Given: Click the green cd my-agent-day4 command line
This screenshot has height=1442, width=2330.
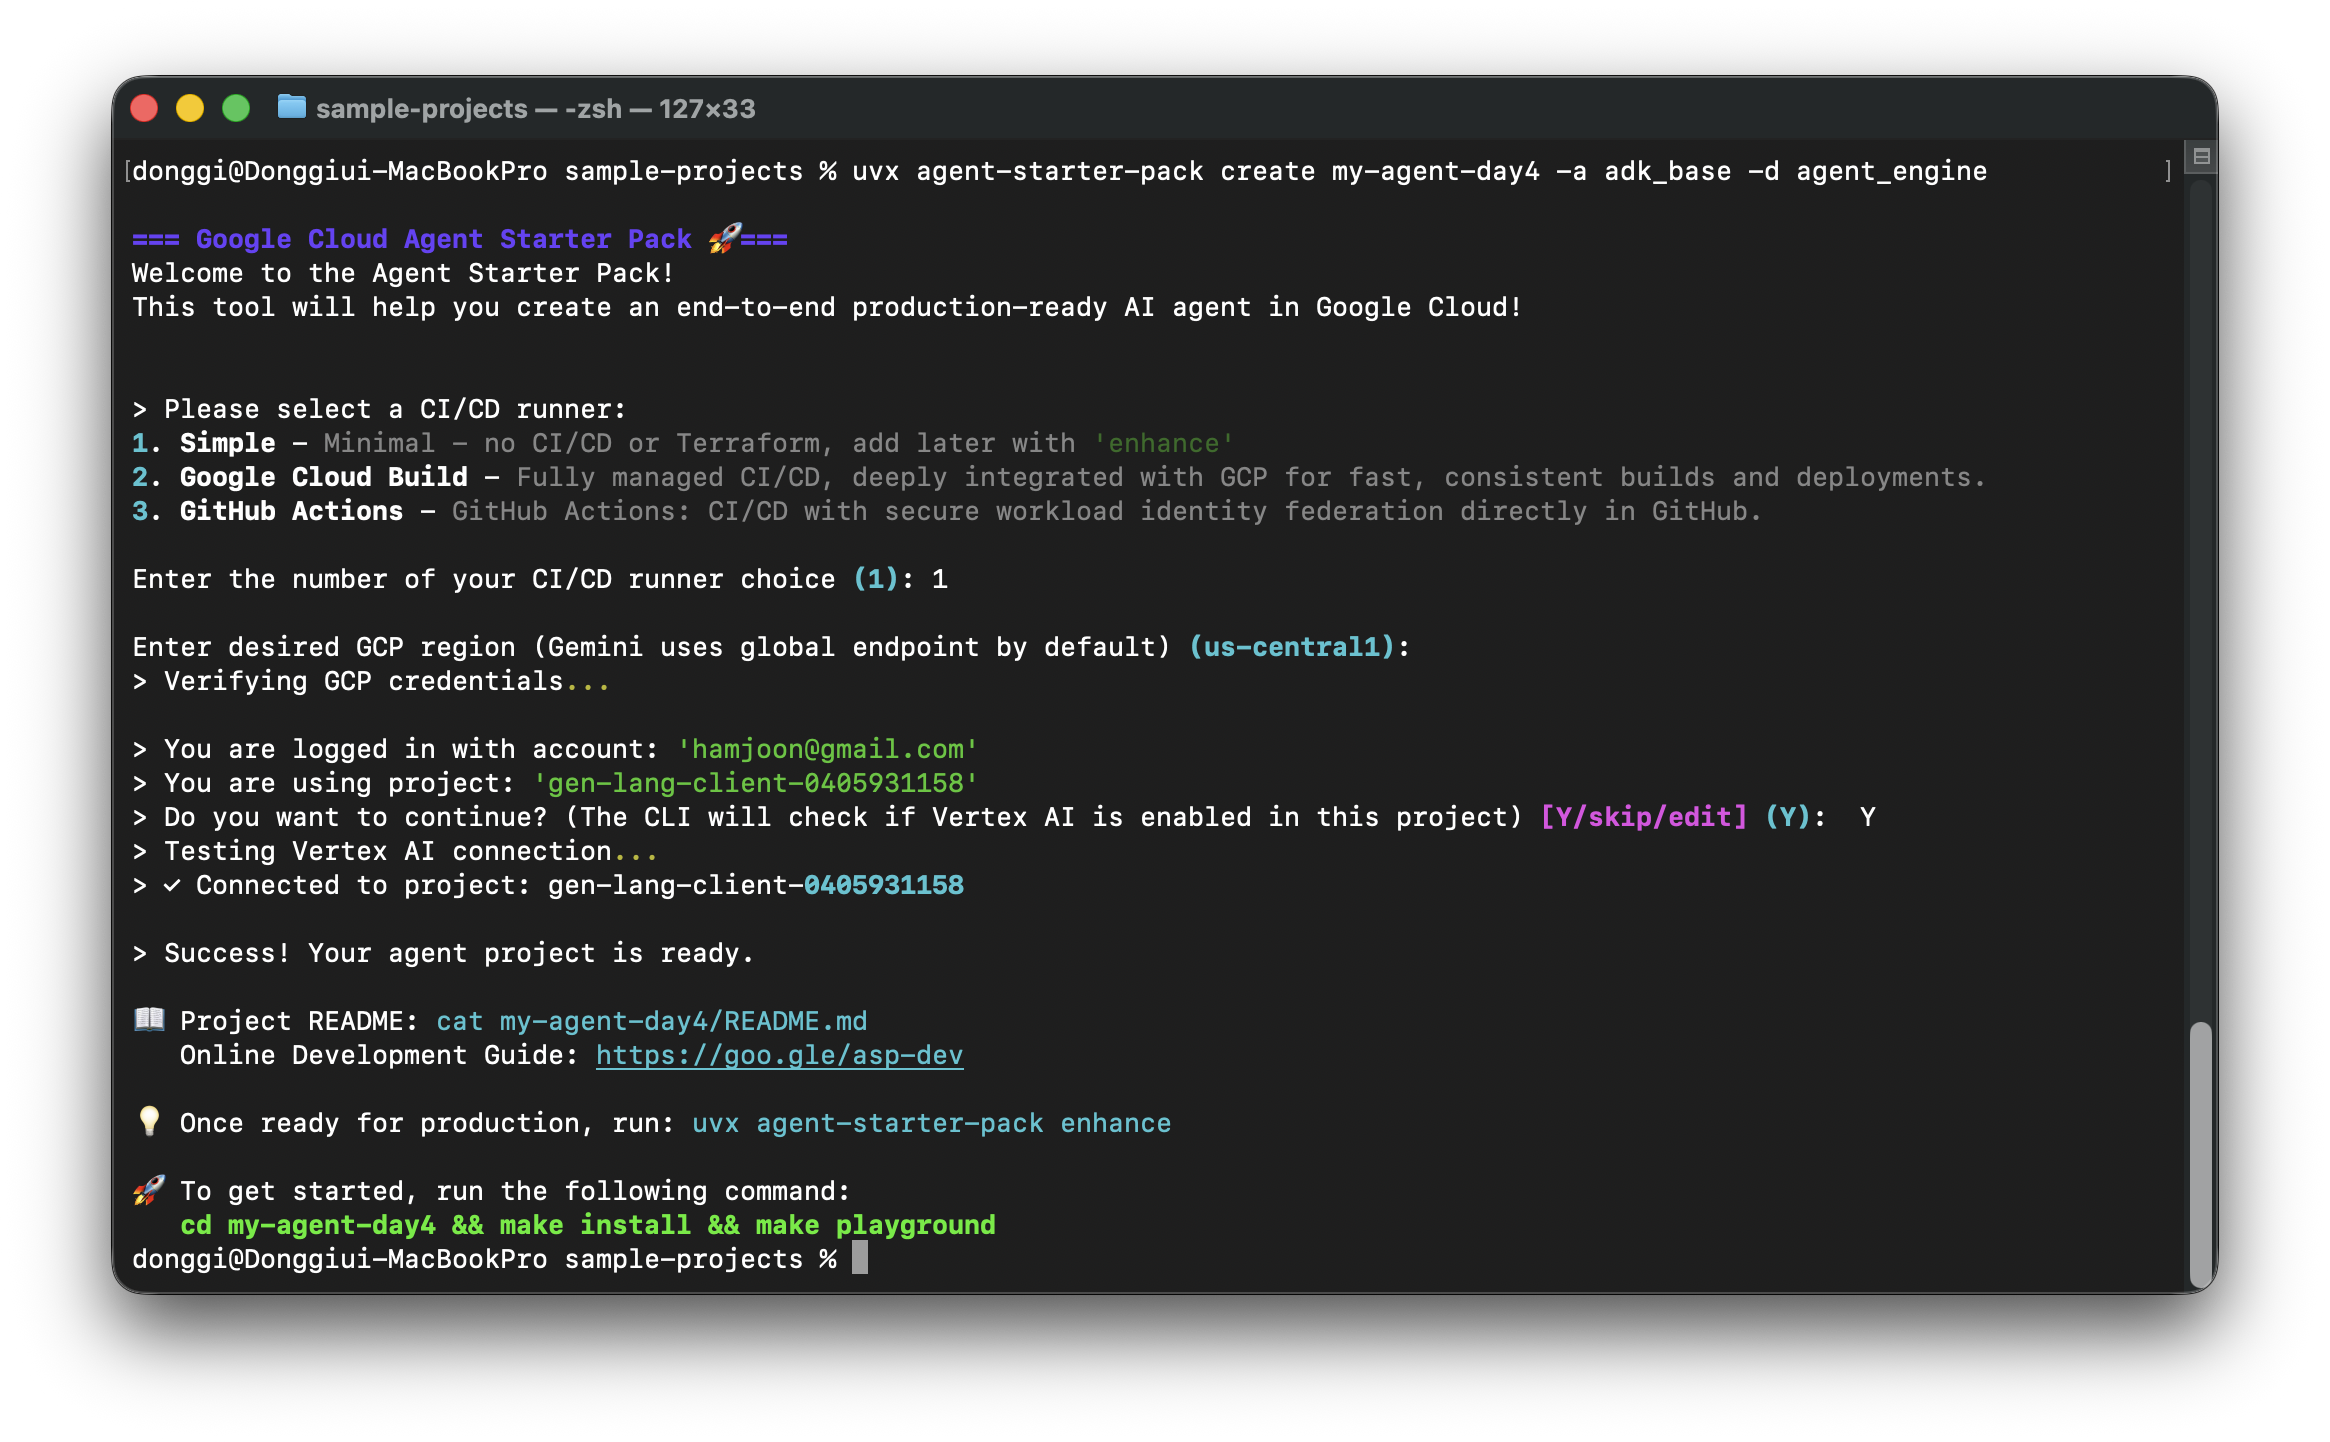Looking at the screenshot, I should click(x=587, y=1225).
